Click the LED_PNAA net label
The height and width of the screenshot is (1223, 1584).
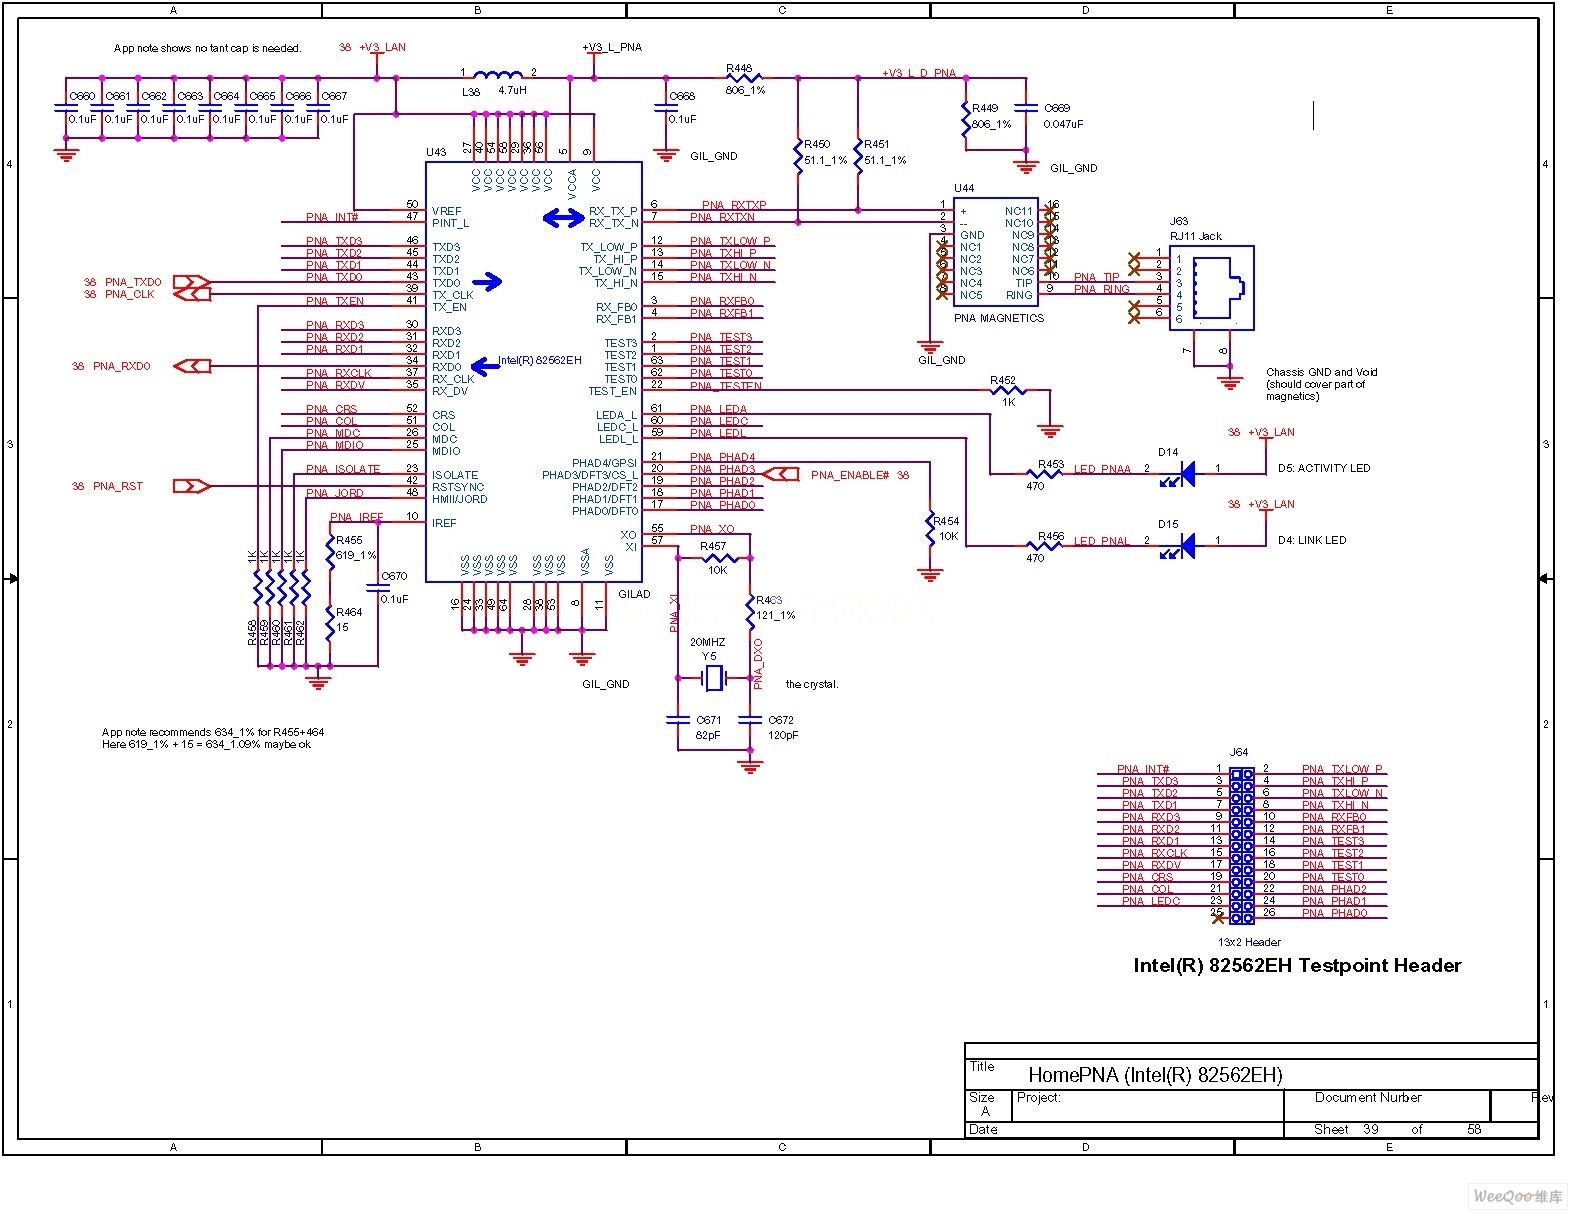pos(1102,469)
